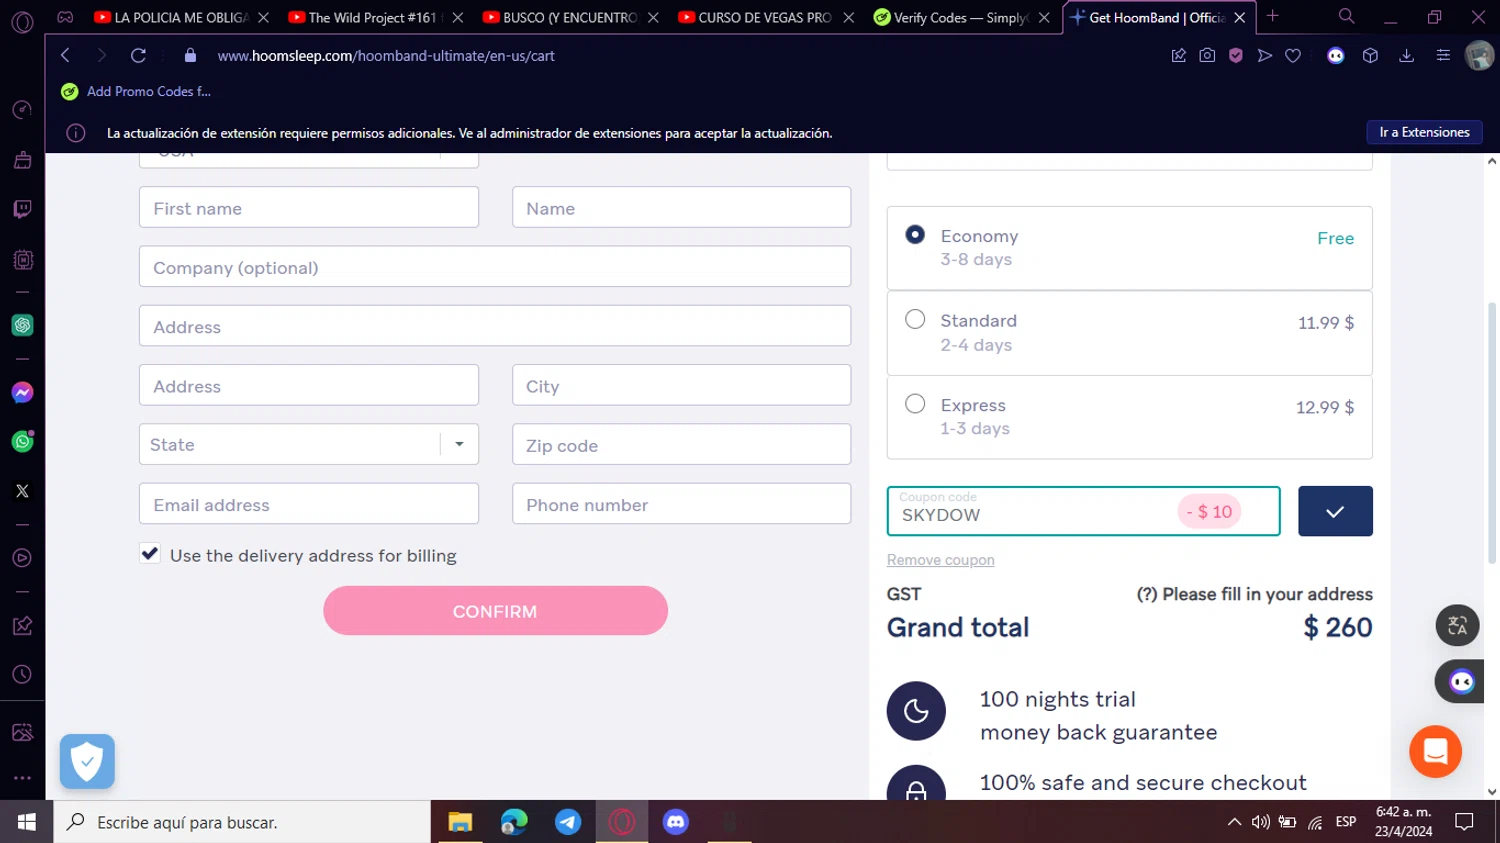Click the GST question mark hint
The height and width of the screenshot is (843, 1500).
click(1147, 594)
